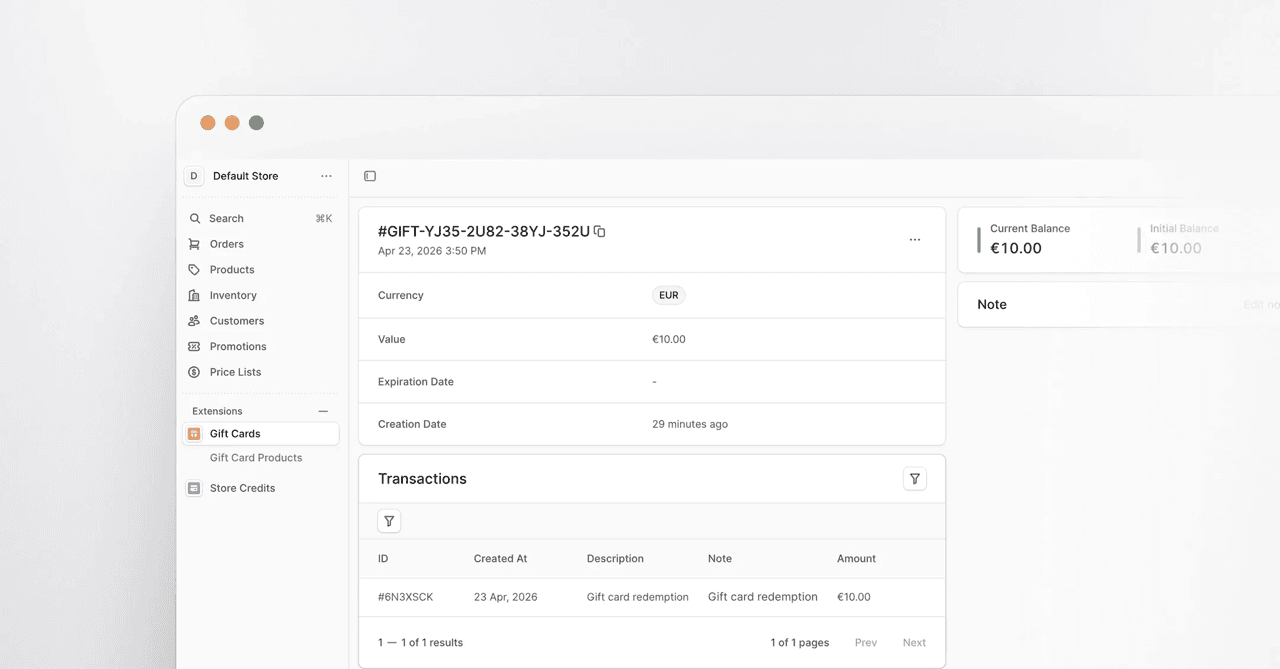1280x669 pixels.
Task: Click the orange Gift Cards icon
Action: pos(194,434)
